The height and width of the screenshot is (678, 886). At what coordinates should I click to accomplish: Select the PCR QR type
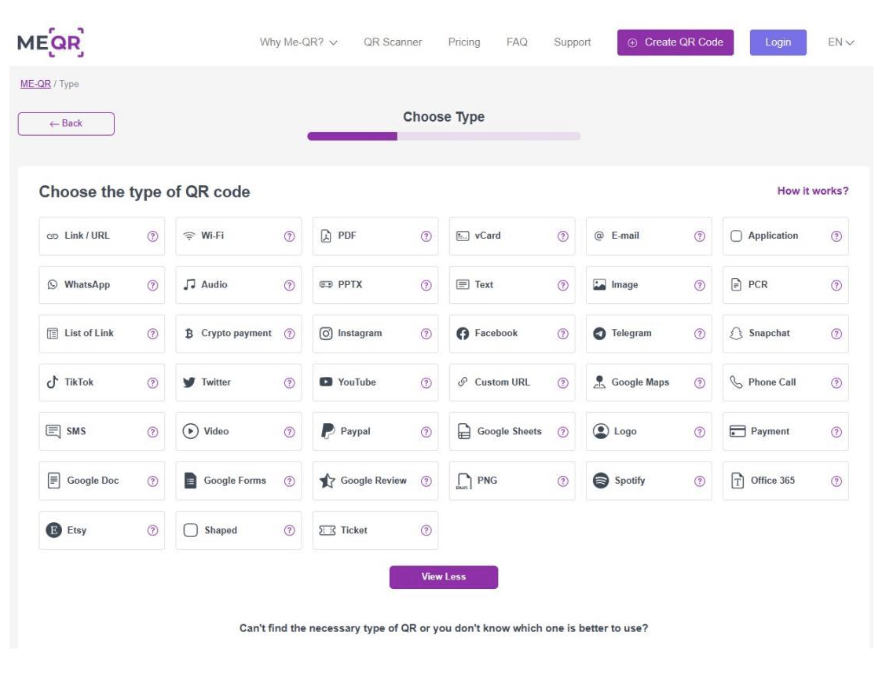785,285
